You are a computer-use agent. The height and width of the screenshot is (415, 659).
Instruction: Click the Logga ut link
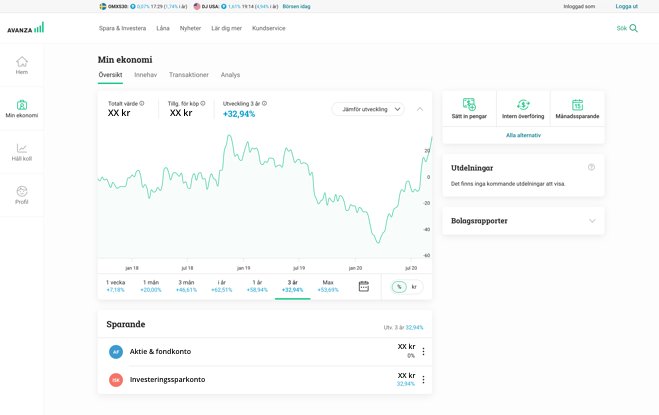point(626,6)
